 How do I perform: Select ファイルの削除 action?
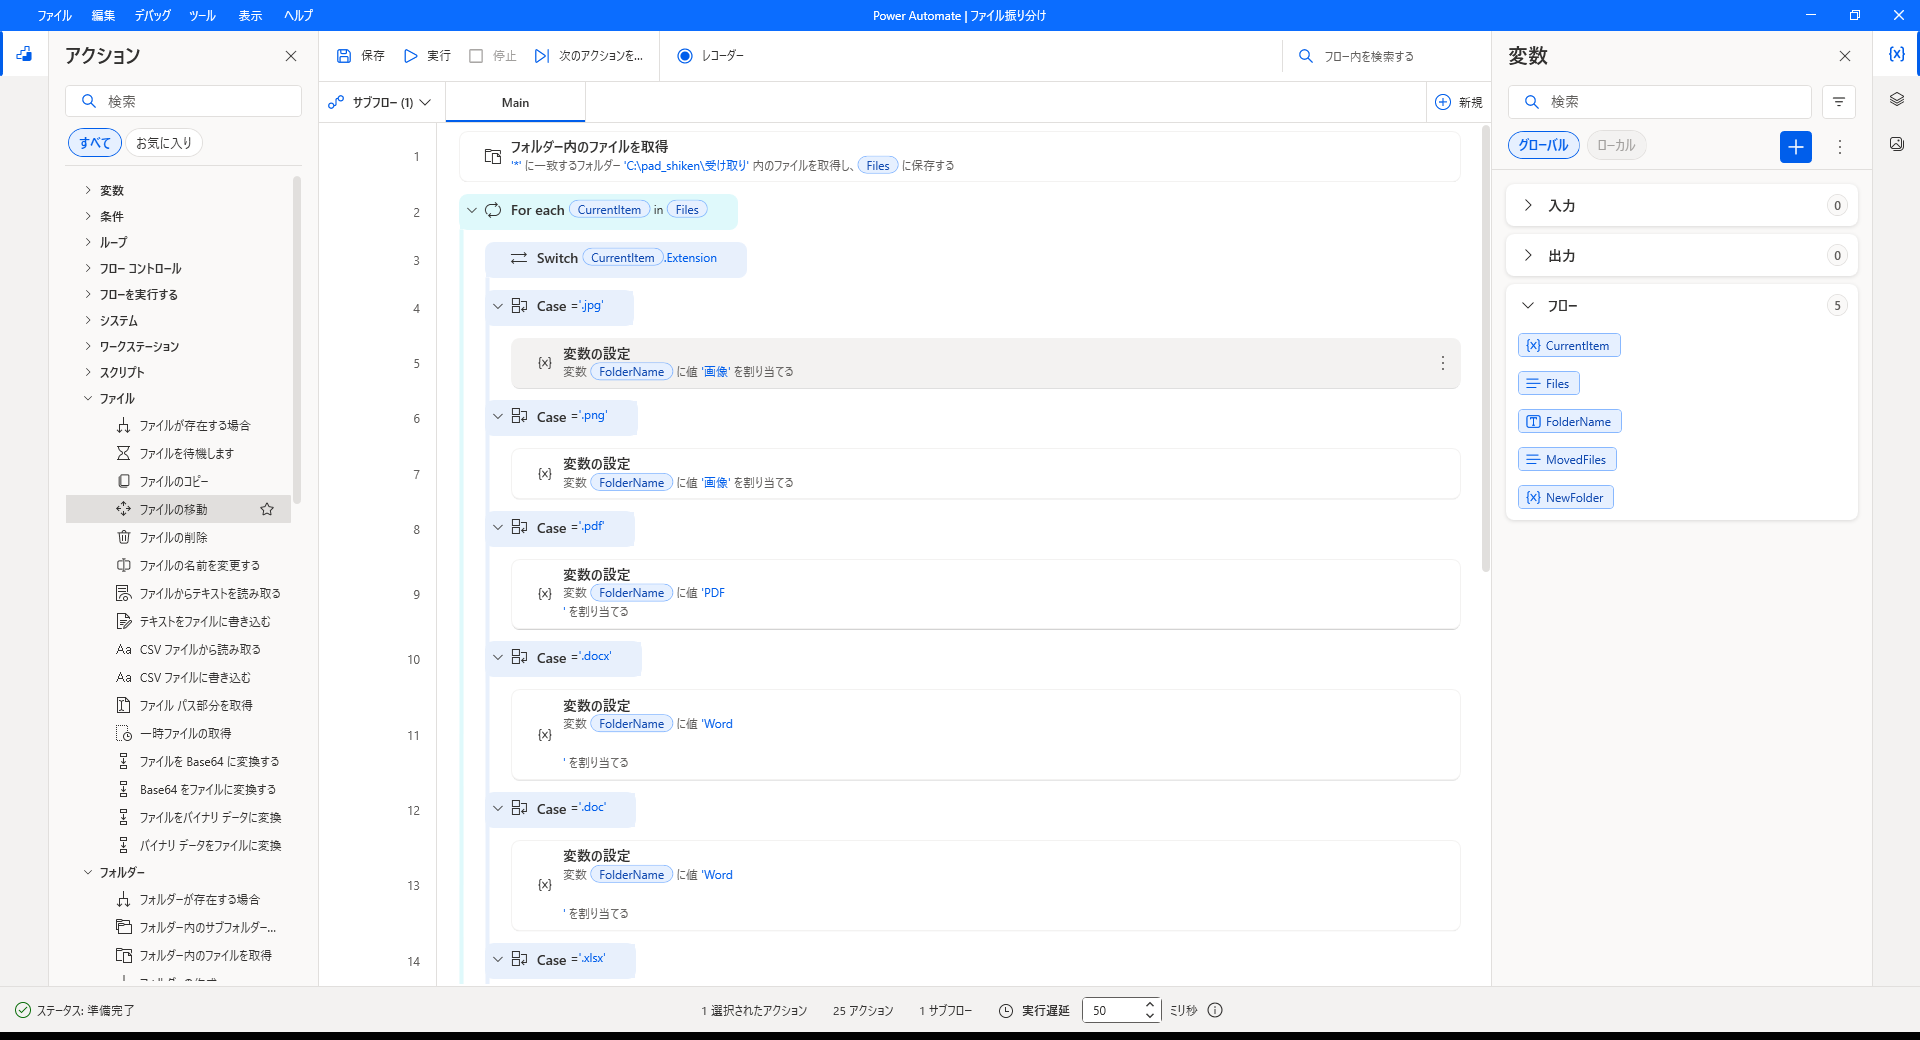pyautogui.click(x=178, y=537)
